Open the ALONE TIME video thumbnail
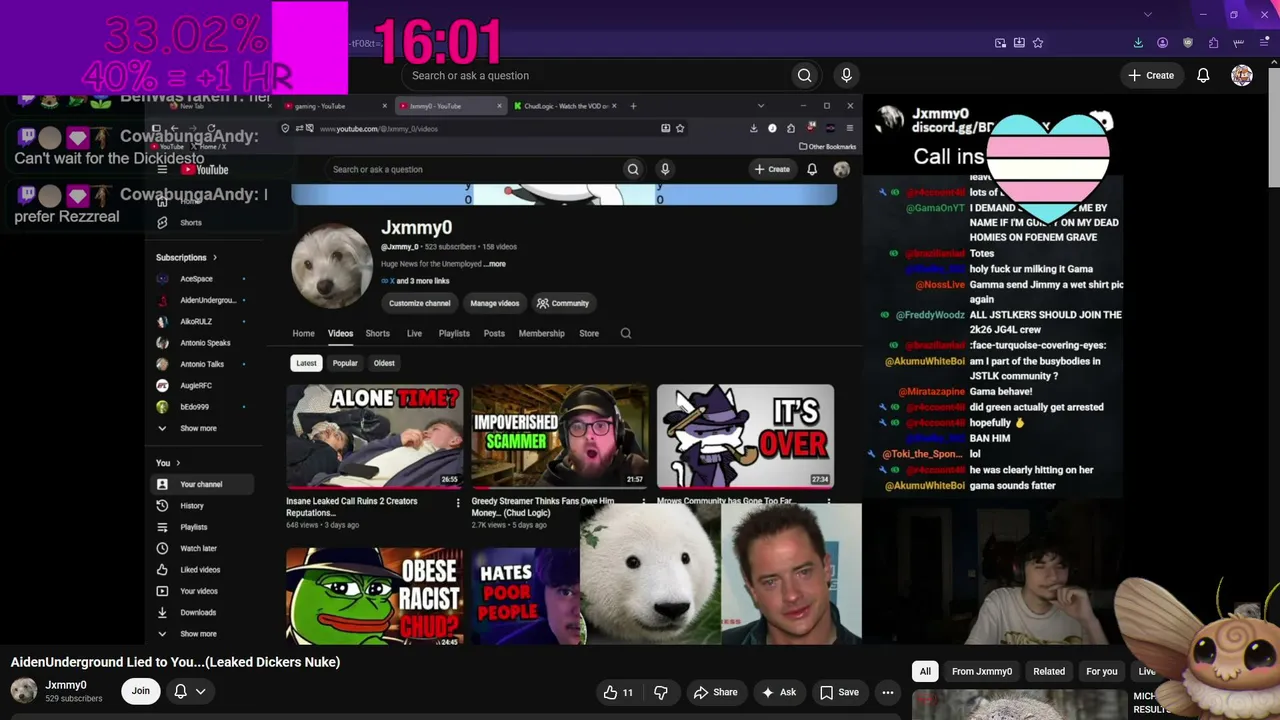 pyautogui.click(x=375, y=437)
